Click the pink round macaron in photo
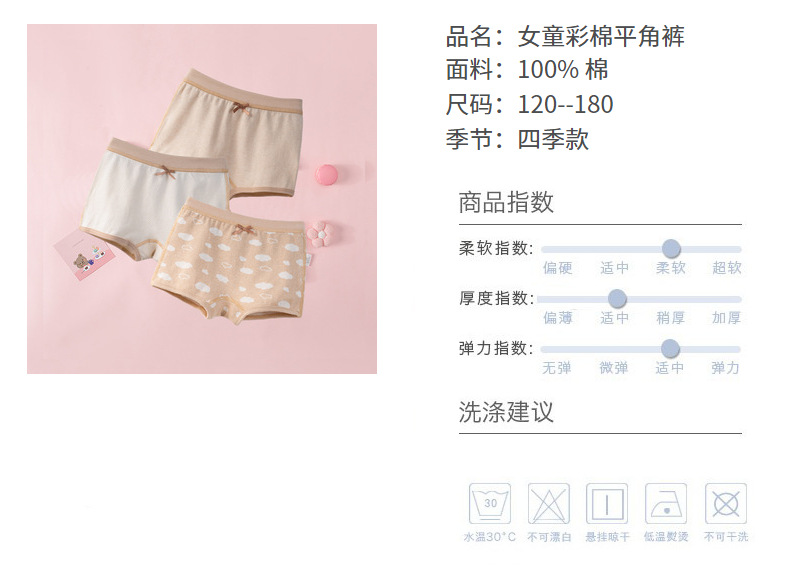 328,176
